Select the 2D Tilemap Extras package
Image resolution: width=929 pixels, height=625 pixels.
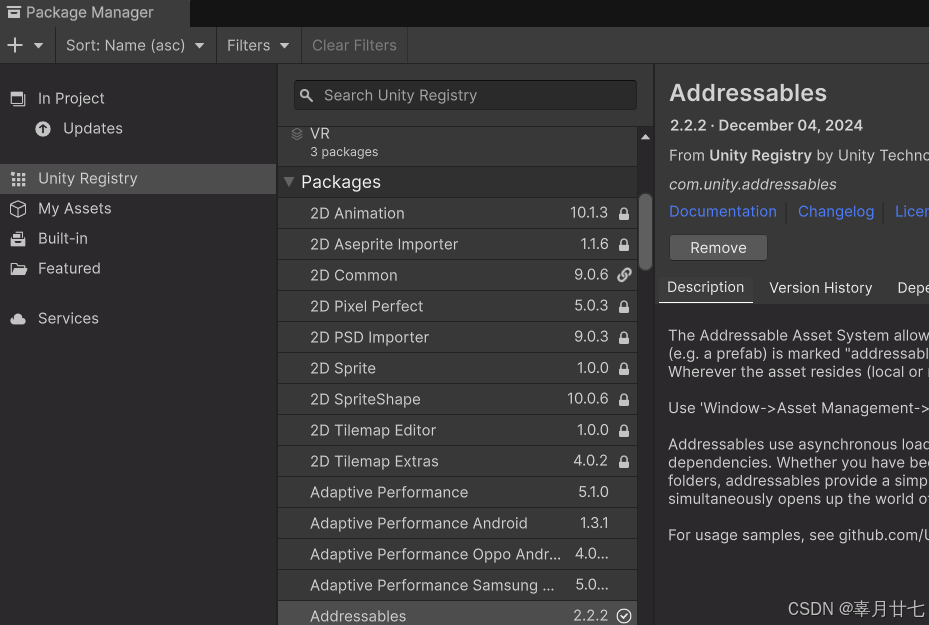(457, 461)
